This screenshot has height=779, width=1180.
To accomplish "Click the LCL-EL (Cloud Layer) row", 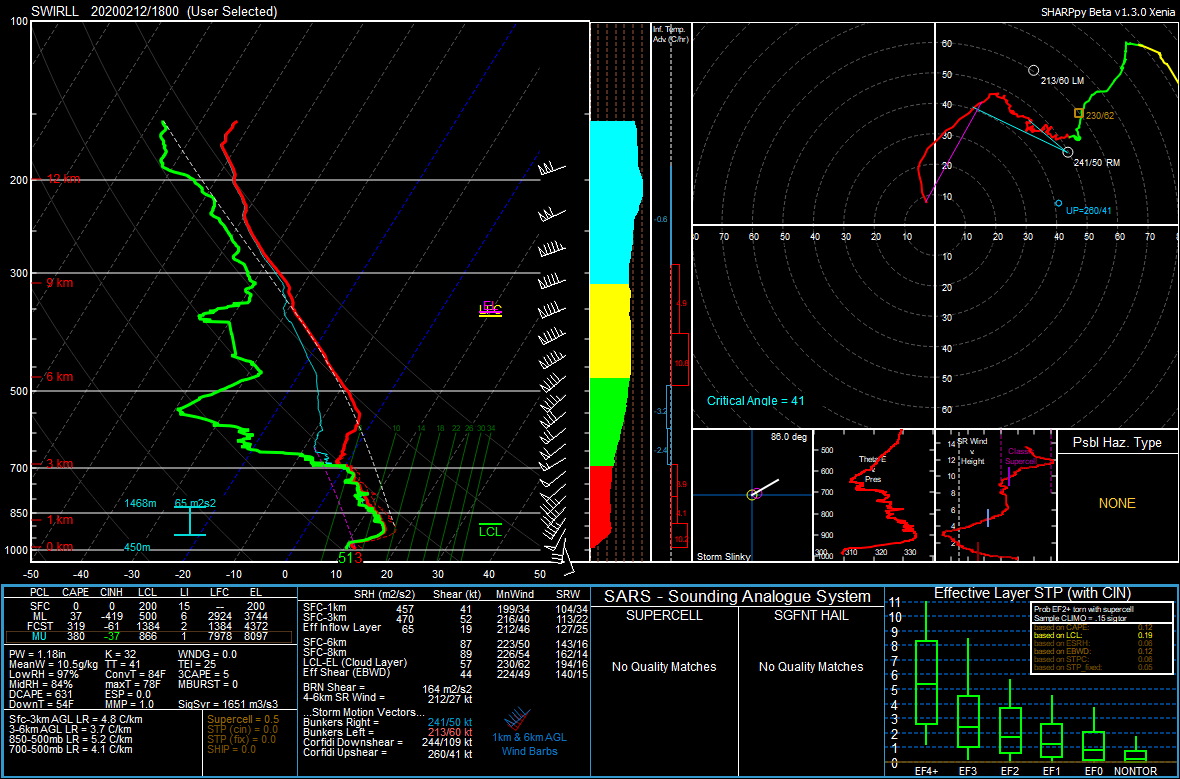I will (x=446, y=664).
